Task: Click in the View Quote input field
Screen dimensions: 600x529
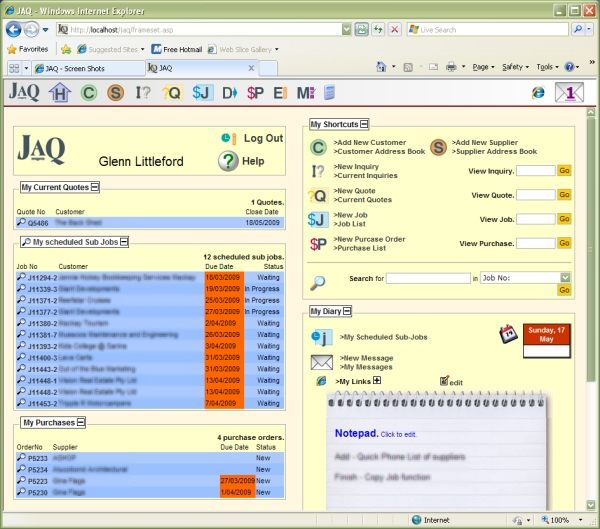Action: [x=536, y=195]
